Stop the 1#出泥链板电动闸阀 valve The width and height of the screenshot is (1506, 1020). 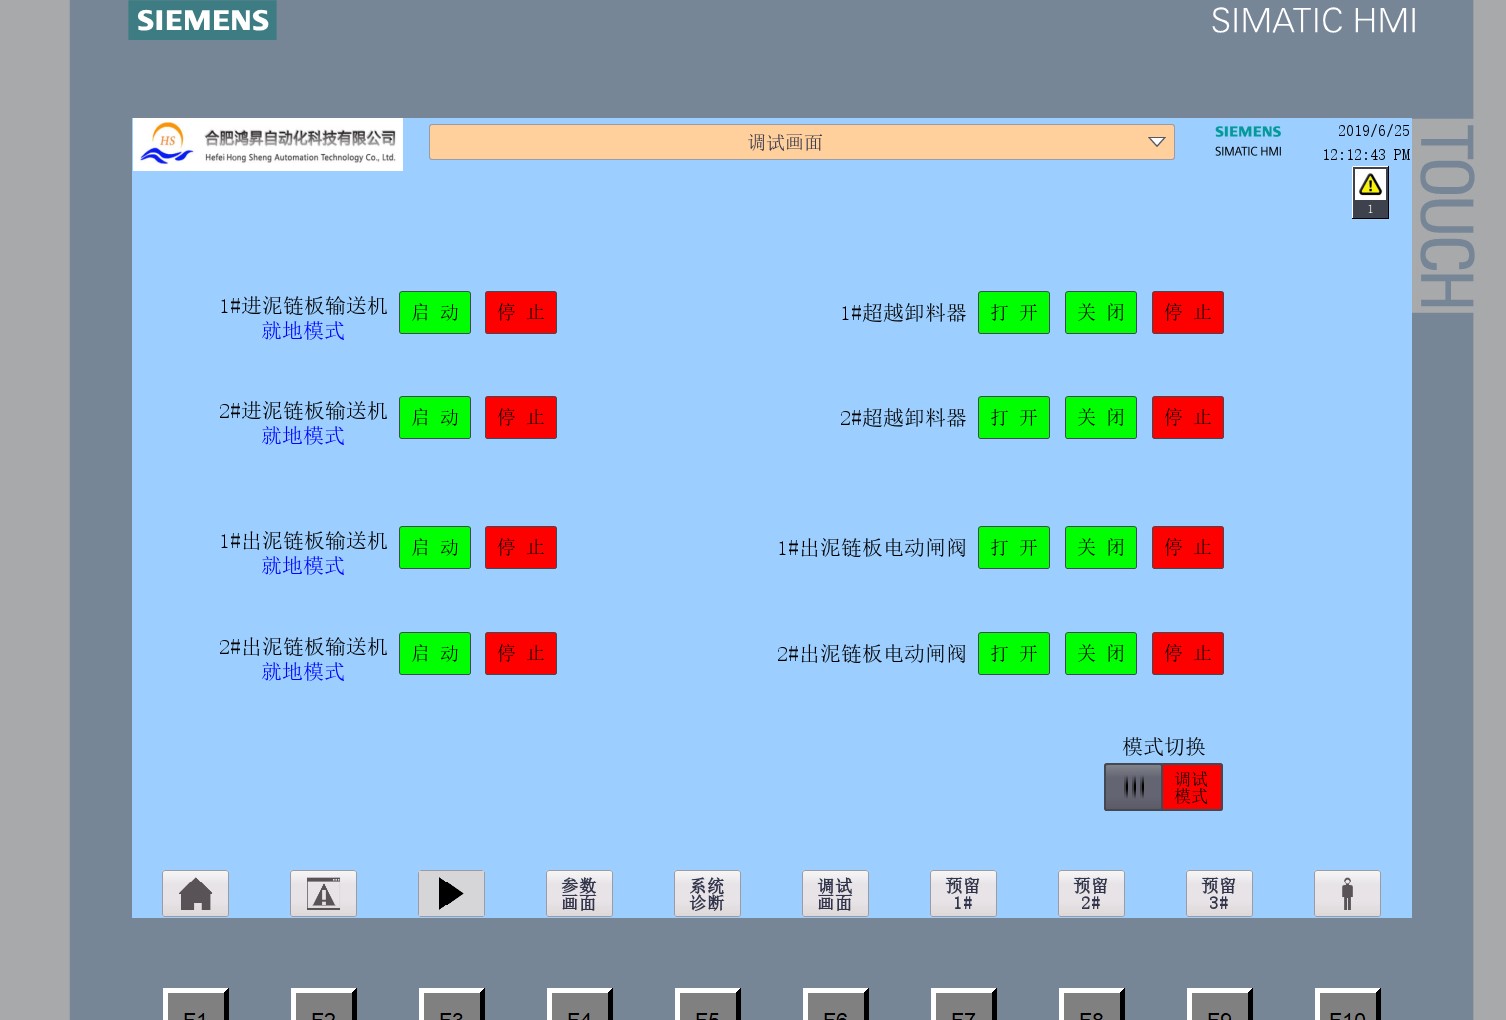(1188, 547)
